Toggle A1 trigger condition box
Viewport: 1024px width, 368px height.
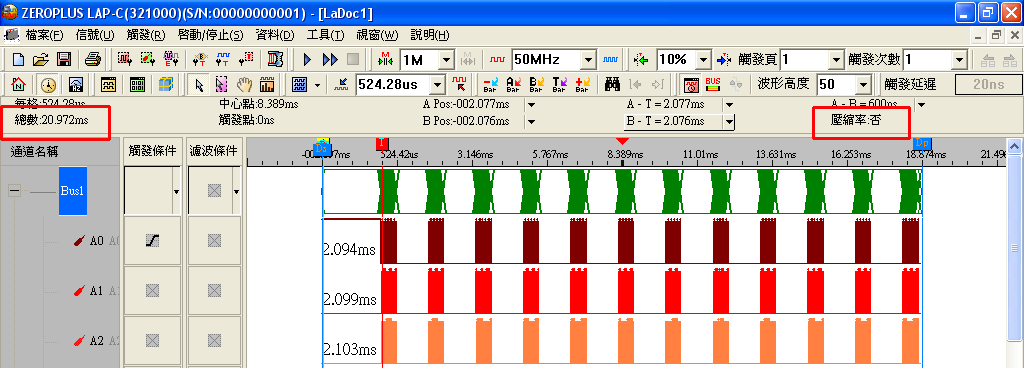click(152, 290)
